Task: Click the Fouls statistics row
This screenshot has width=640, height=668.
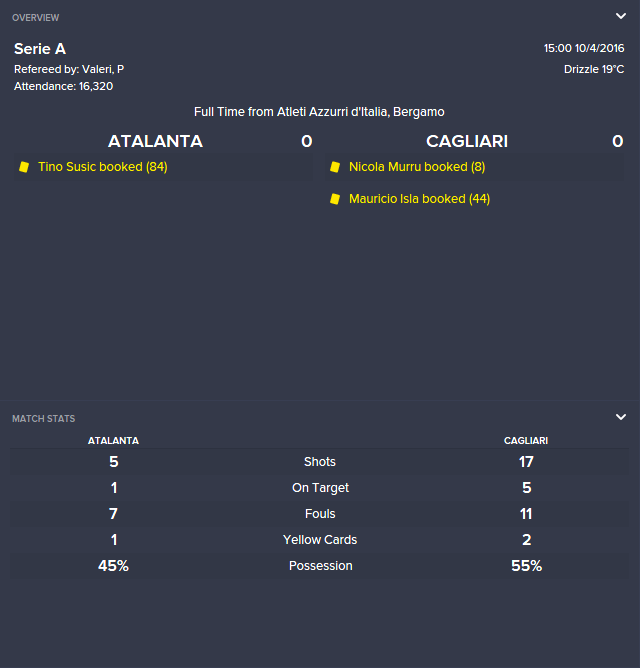Action: click(320, 514)
